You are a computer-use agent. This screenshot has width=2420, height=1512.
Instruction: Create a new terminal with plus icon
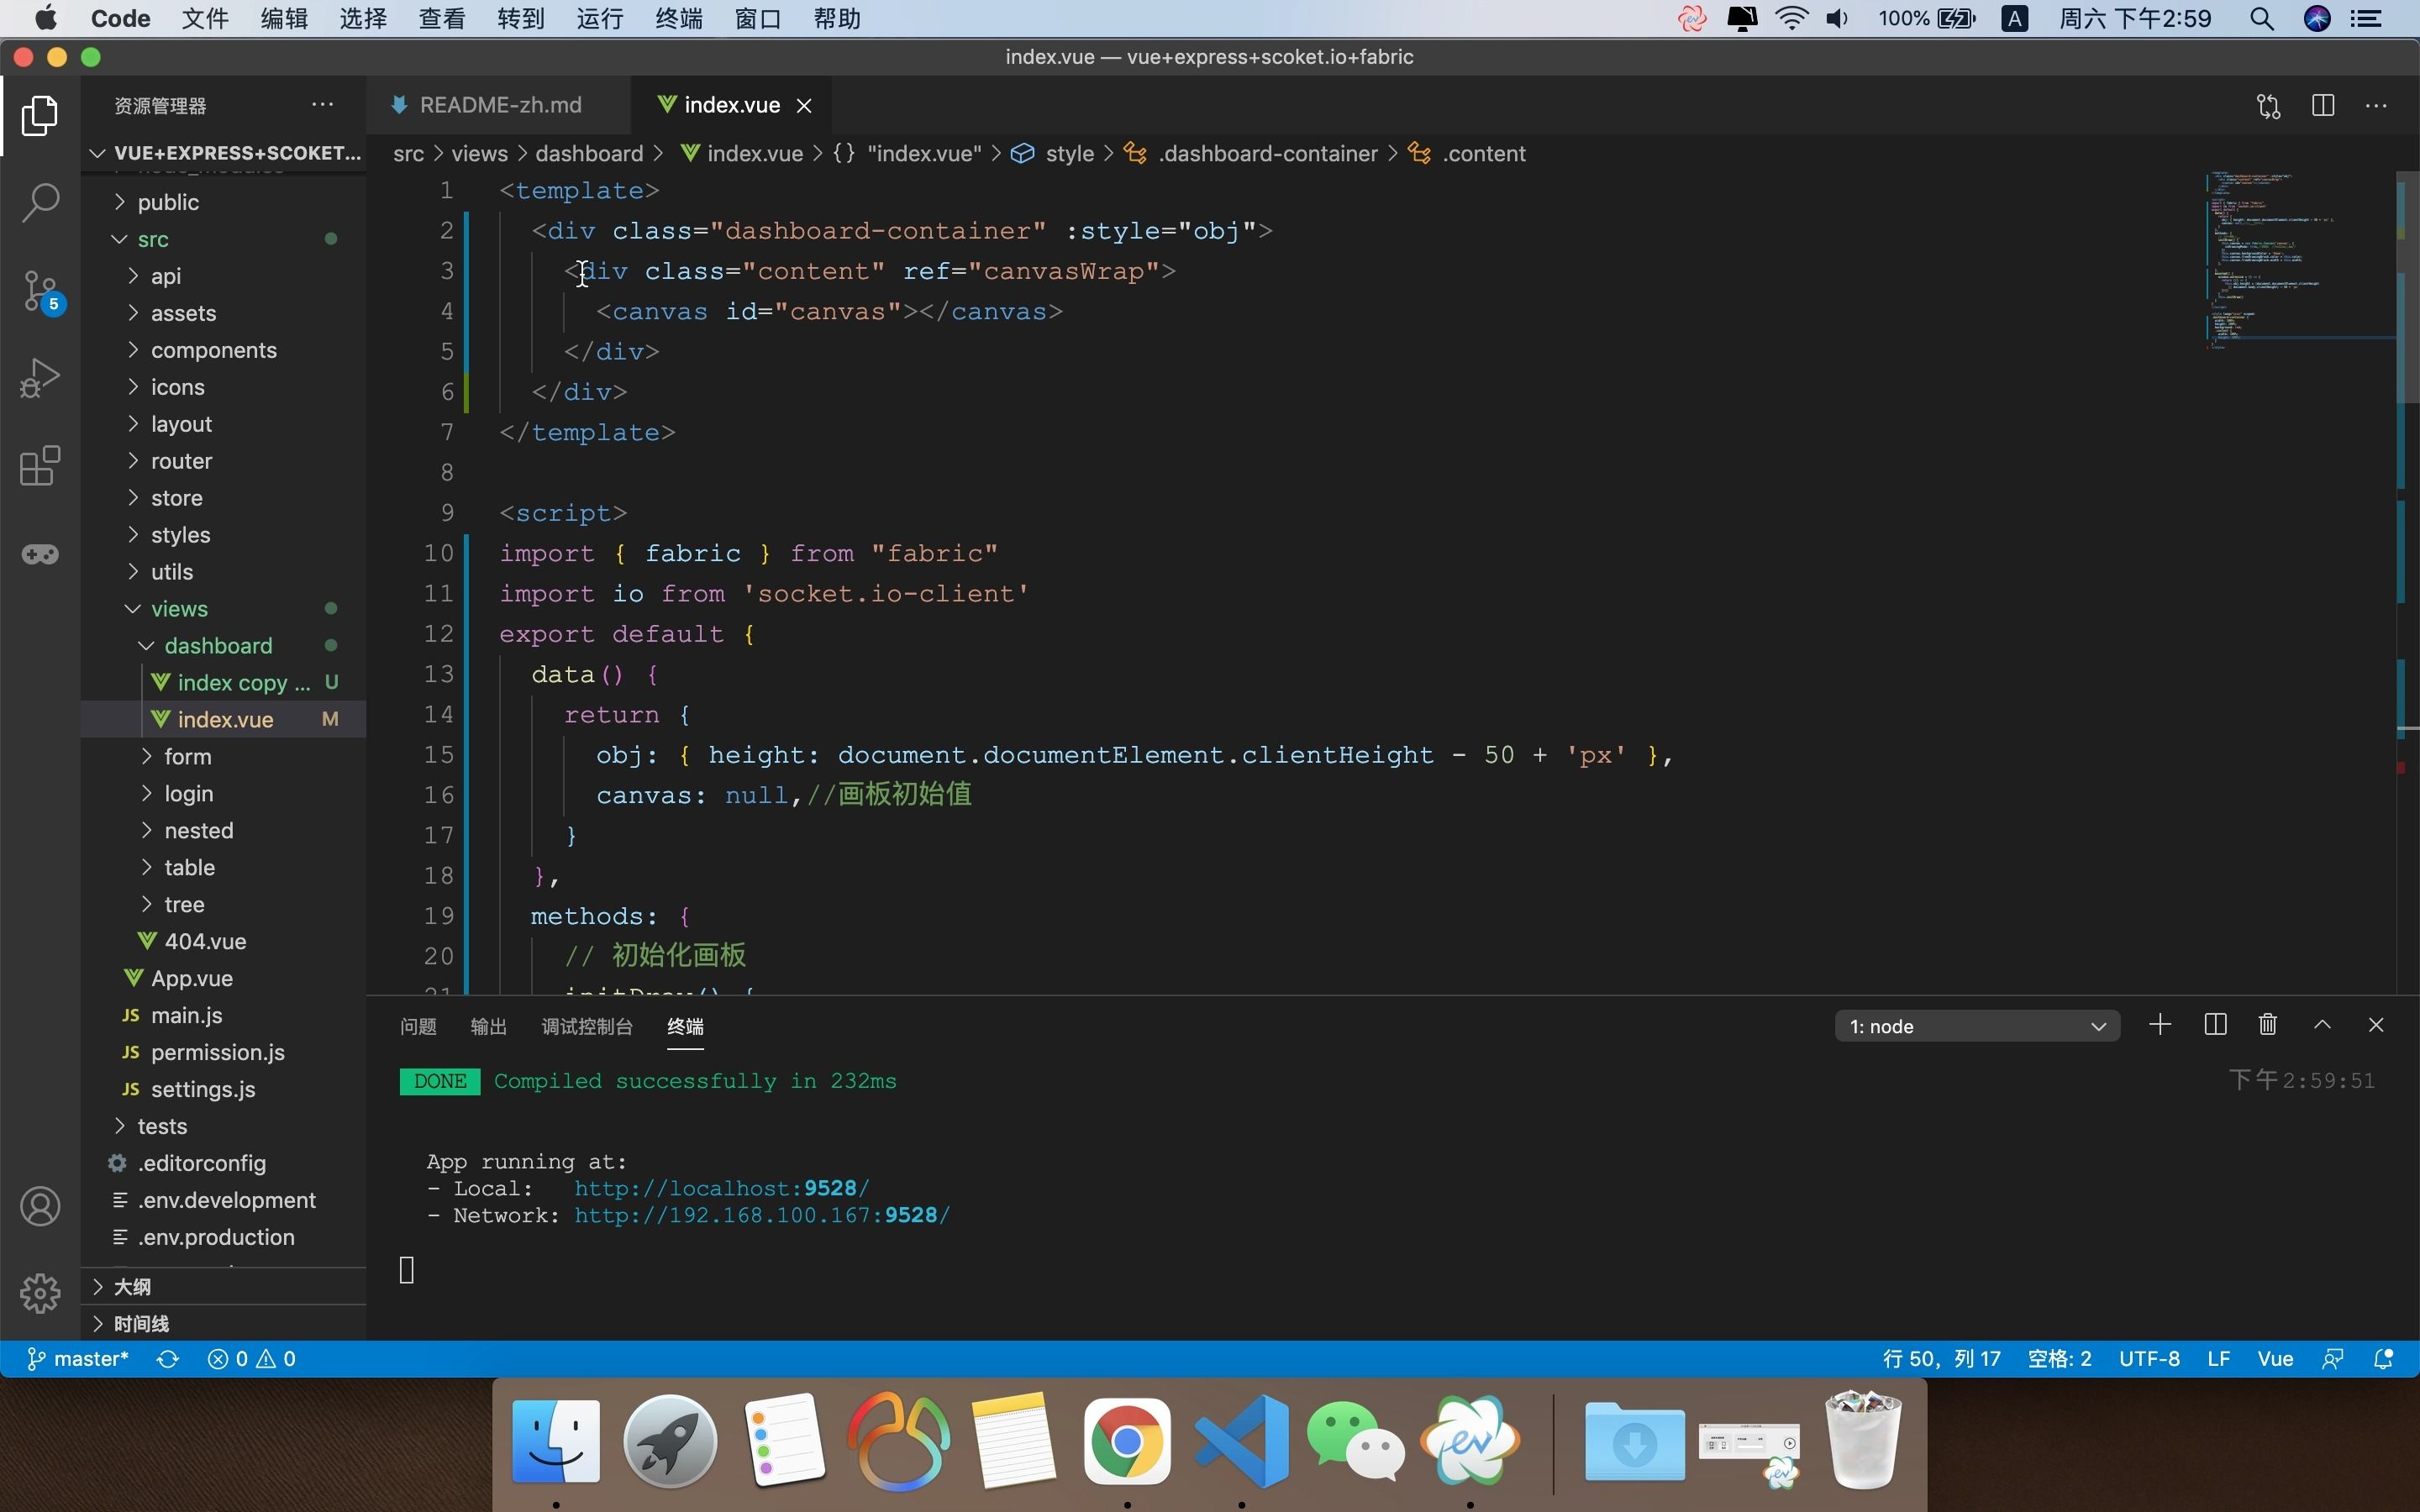click(x=2160, y=1025)
